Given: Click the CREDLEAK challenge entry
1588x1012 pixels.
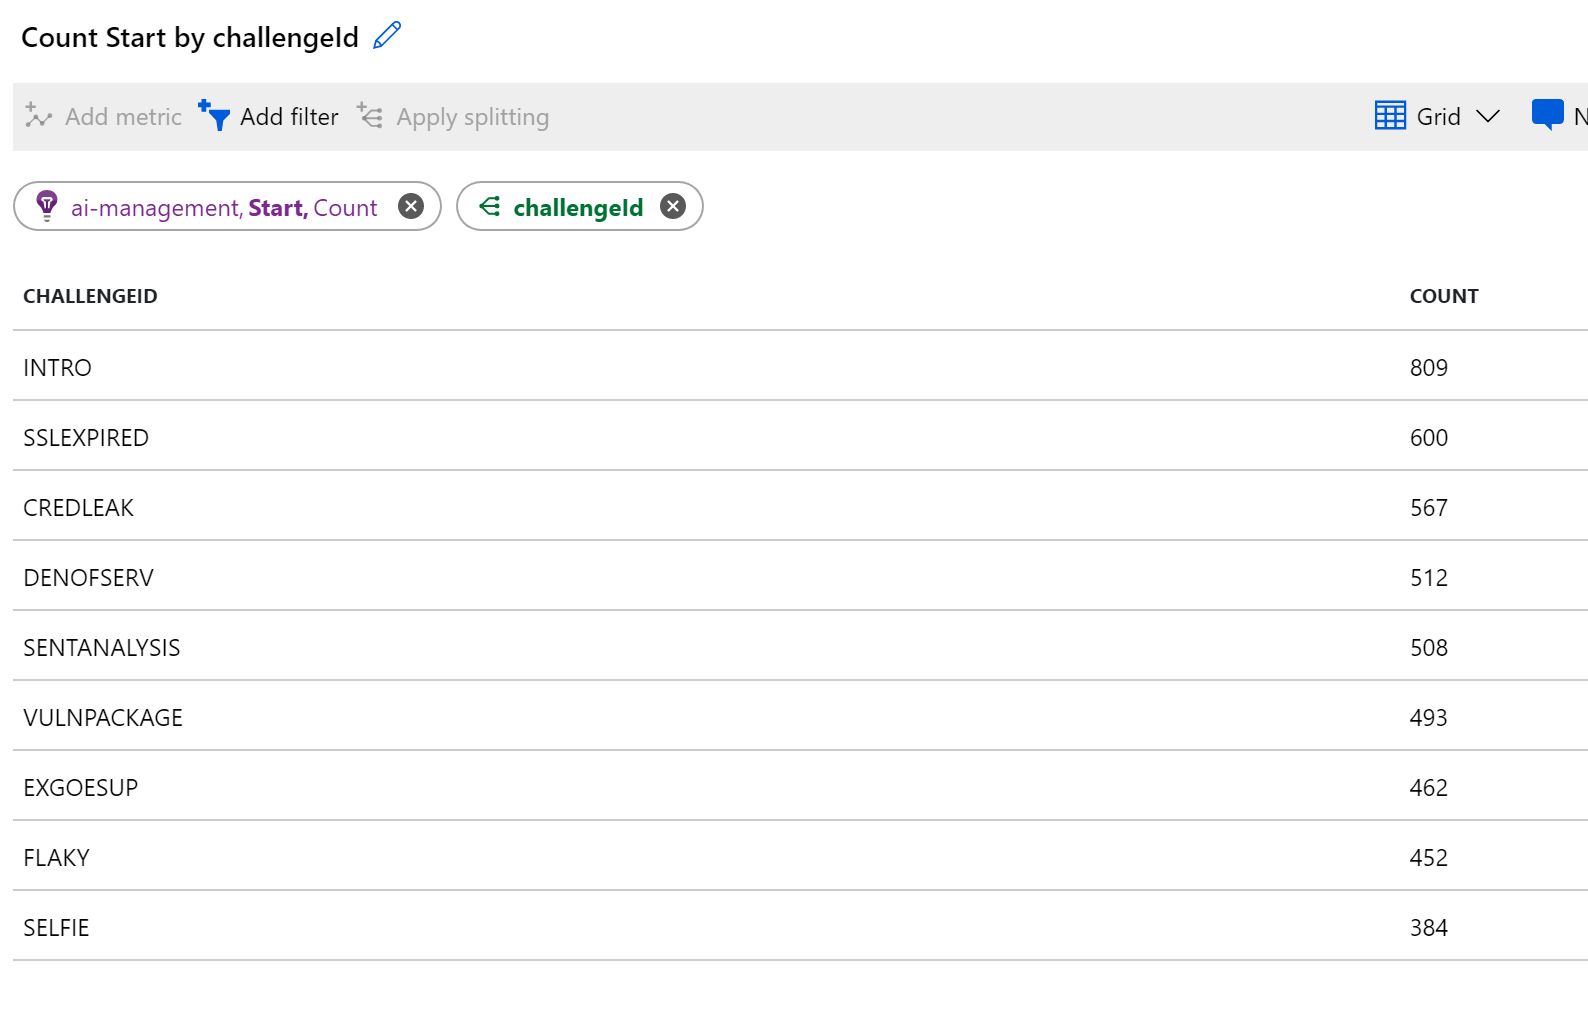Looking at the screenshot, I should pyautogui.click(x=78, y=507).
